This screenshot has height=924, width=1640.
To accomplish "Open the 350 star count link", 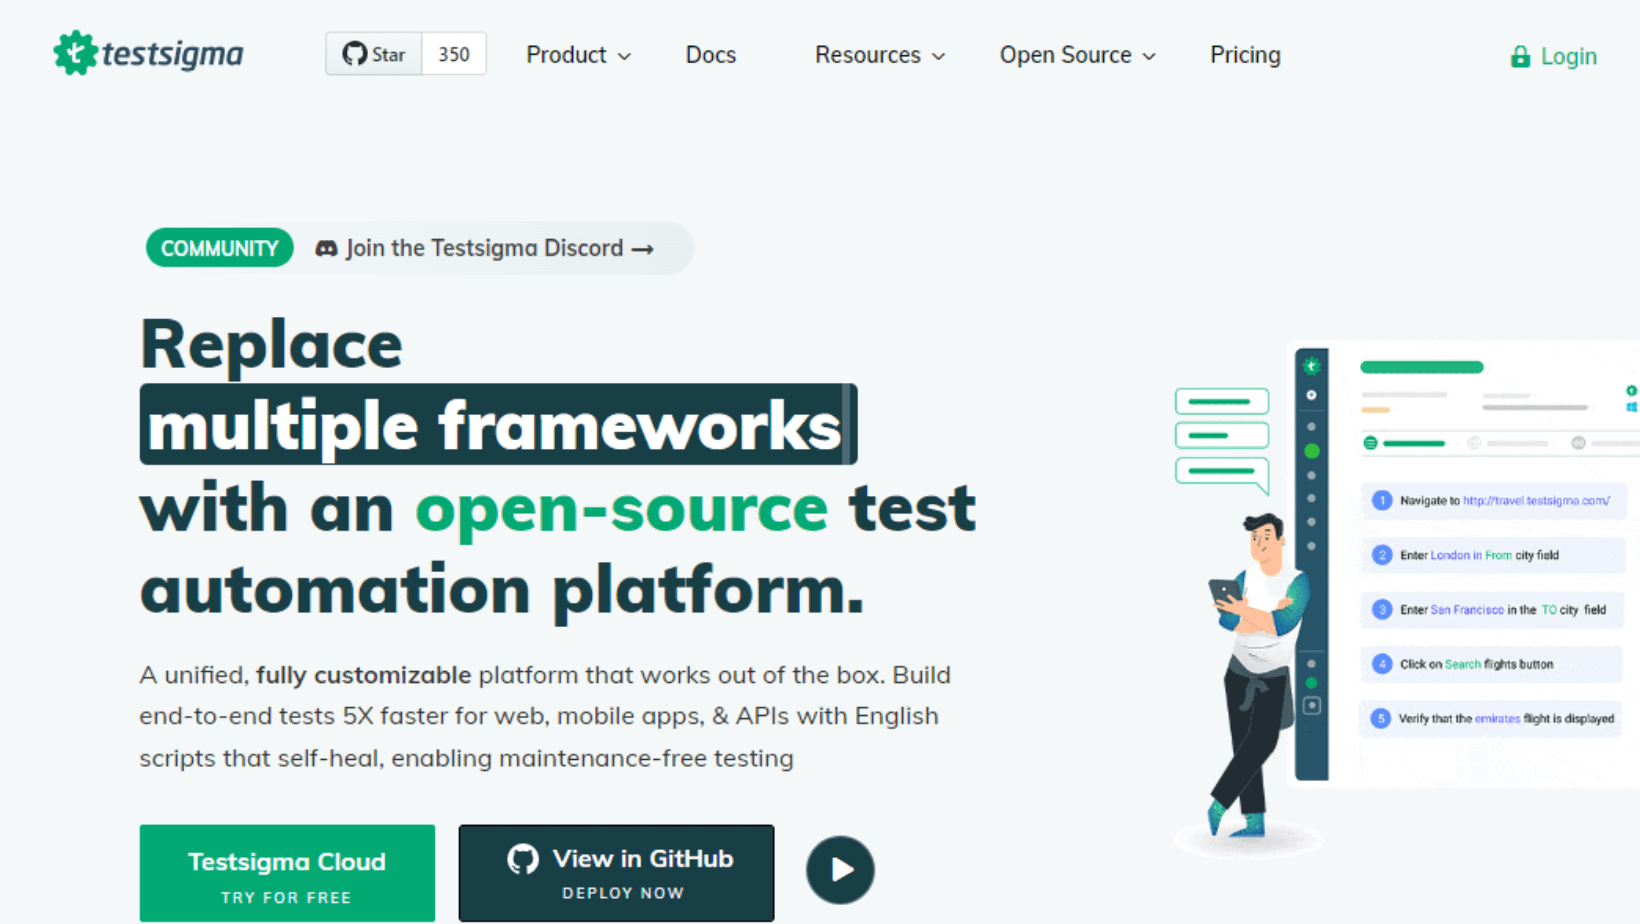I will click(x=454, y=54).
